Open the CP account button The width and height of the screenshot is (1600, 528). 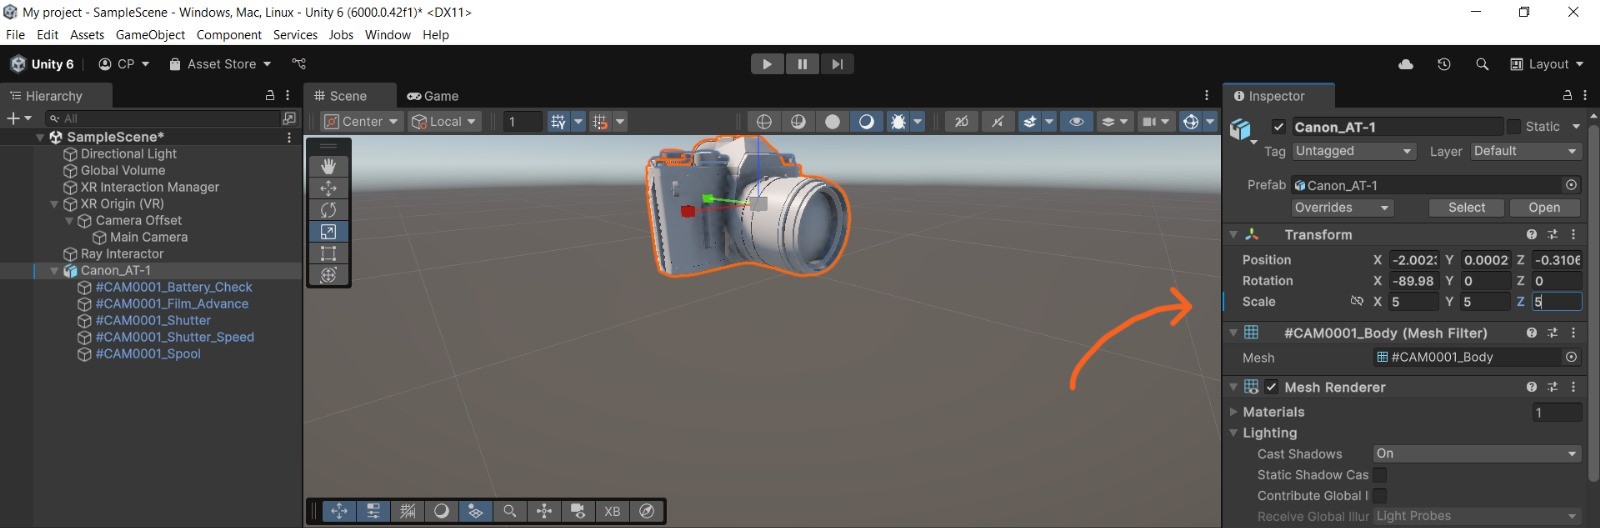coord(124,64)
